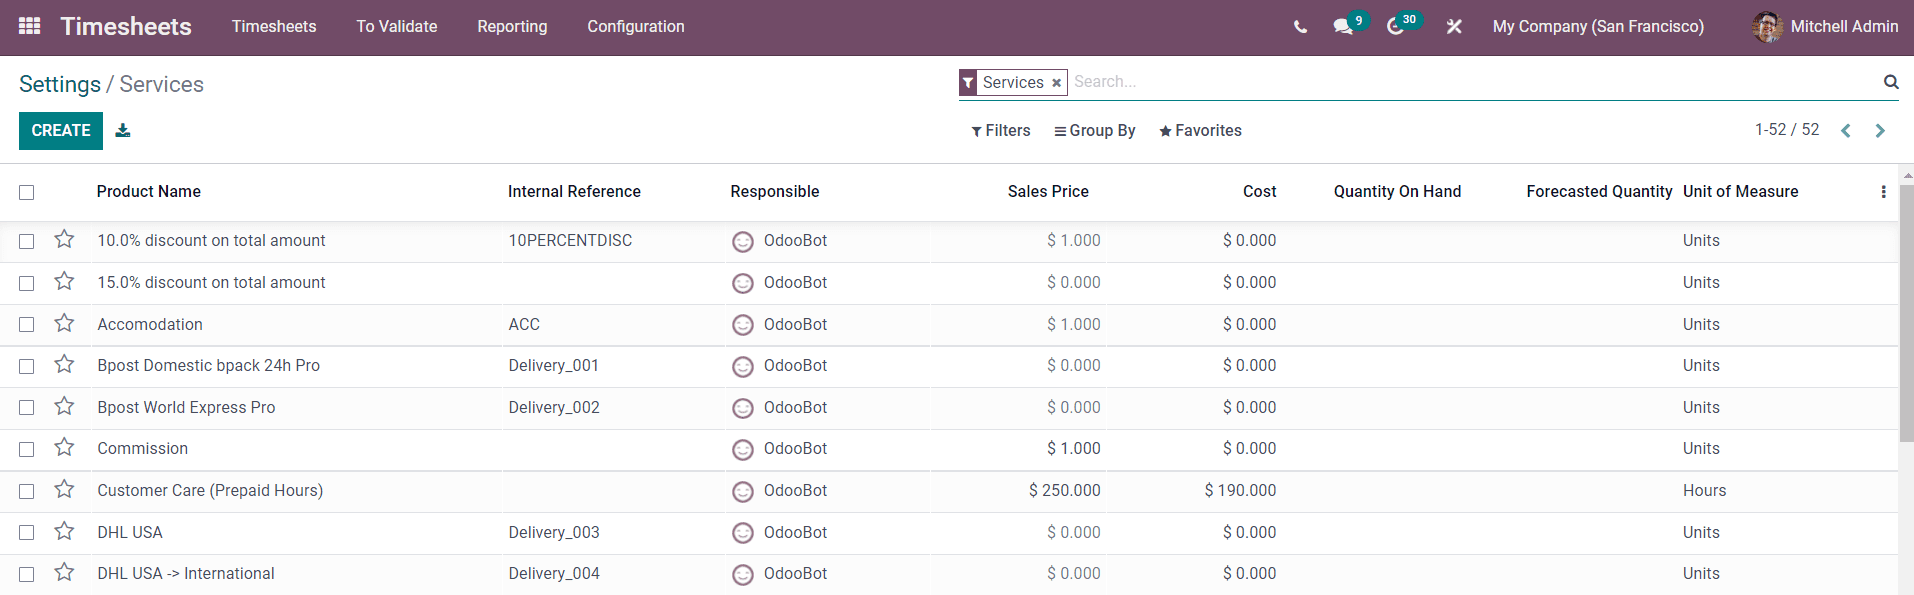Click the 1-52 / 52 pager text
The height and width of the screenshot is (595, 1914).
[1787, 130]
